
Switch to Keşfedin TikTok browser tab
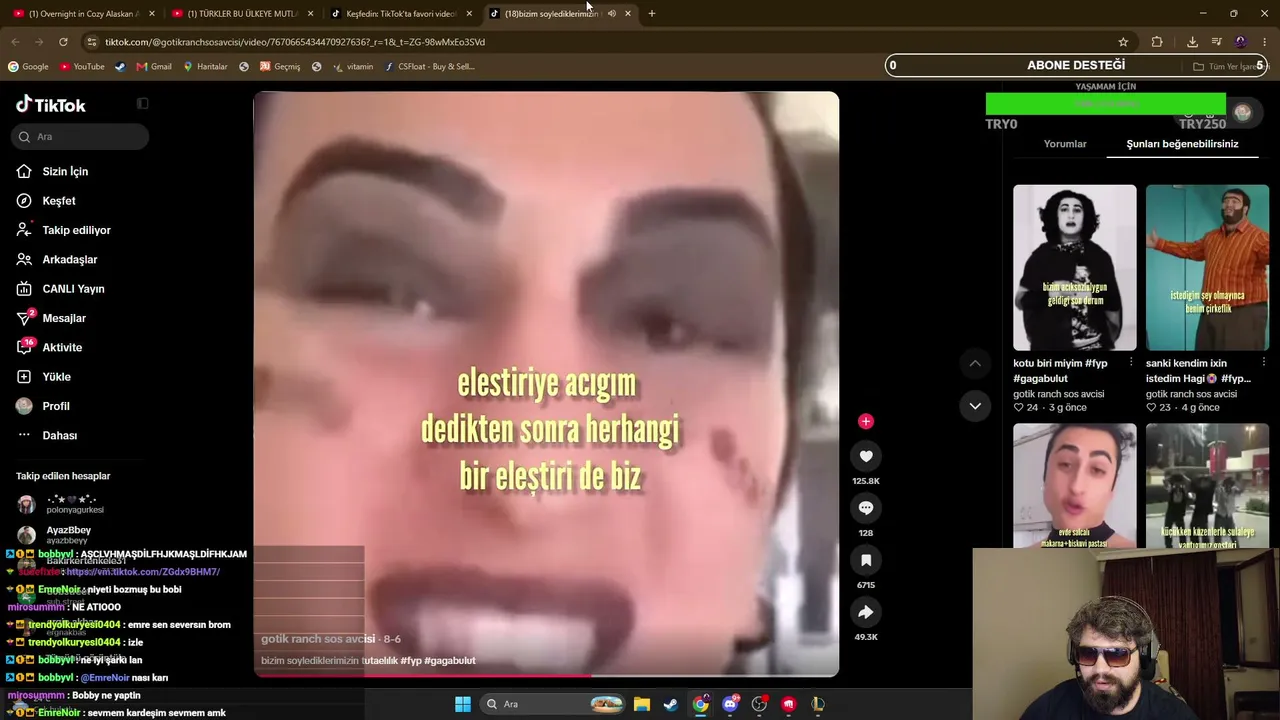pos(400,14)
